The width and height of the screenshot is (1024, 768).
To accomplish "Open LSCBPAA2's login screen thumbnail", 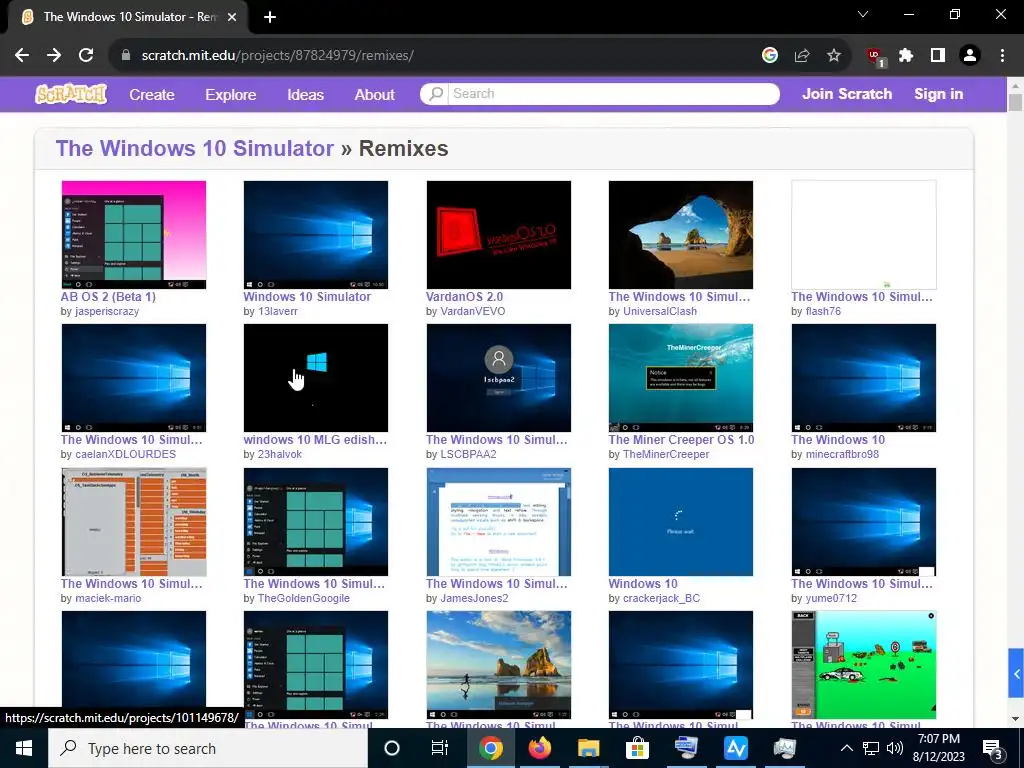I will click(x=498, y=377).
